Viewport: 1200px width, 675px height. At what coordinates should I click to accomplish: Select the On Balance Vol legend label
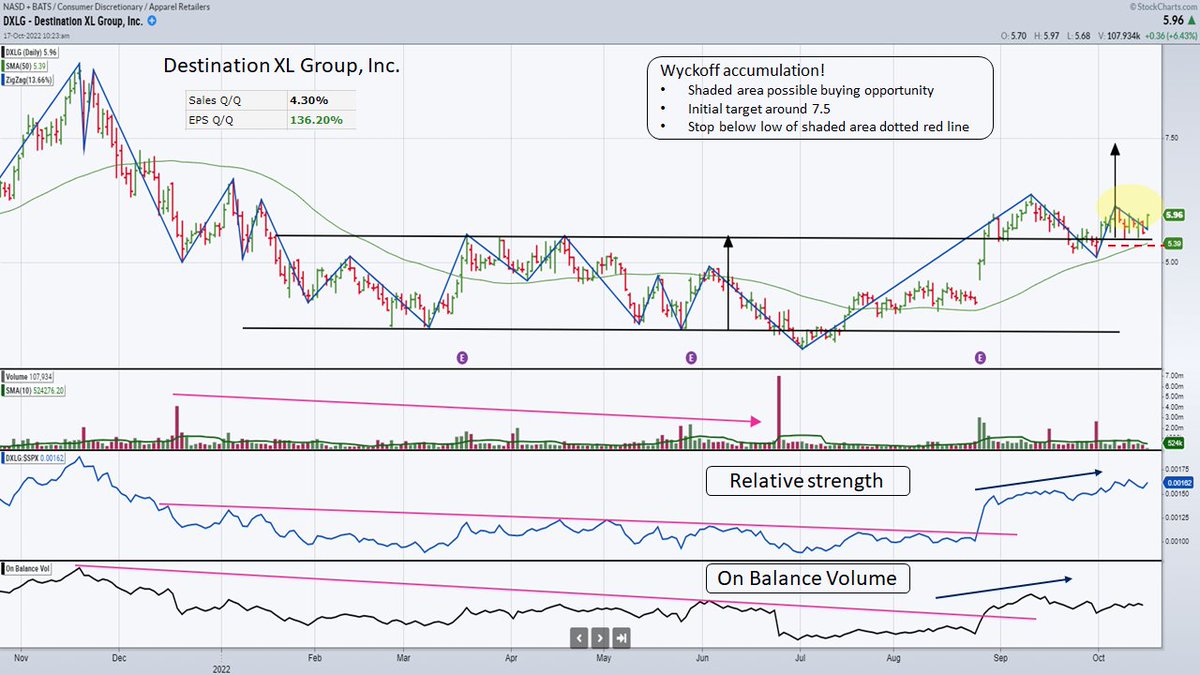pos(28,569)
